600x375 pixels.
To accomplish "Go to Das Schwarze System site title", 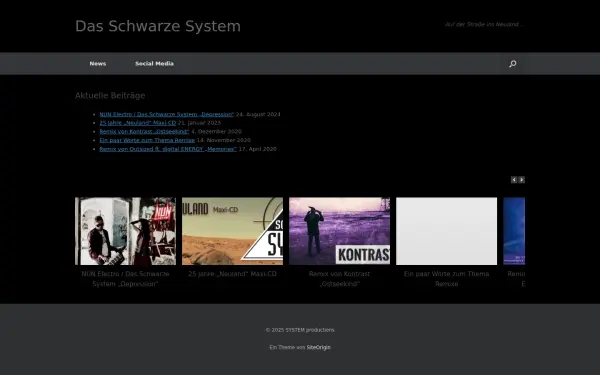I will [x=158, y=26].
